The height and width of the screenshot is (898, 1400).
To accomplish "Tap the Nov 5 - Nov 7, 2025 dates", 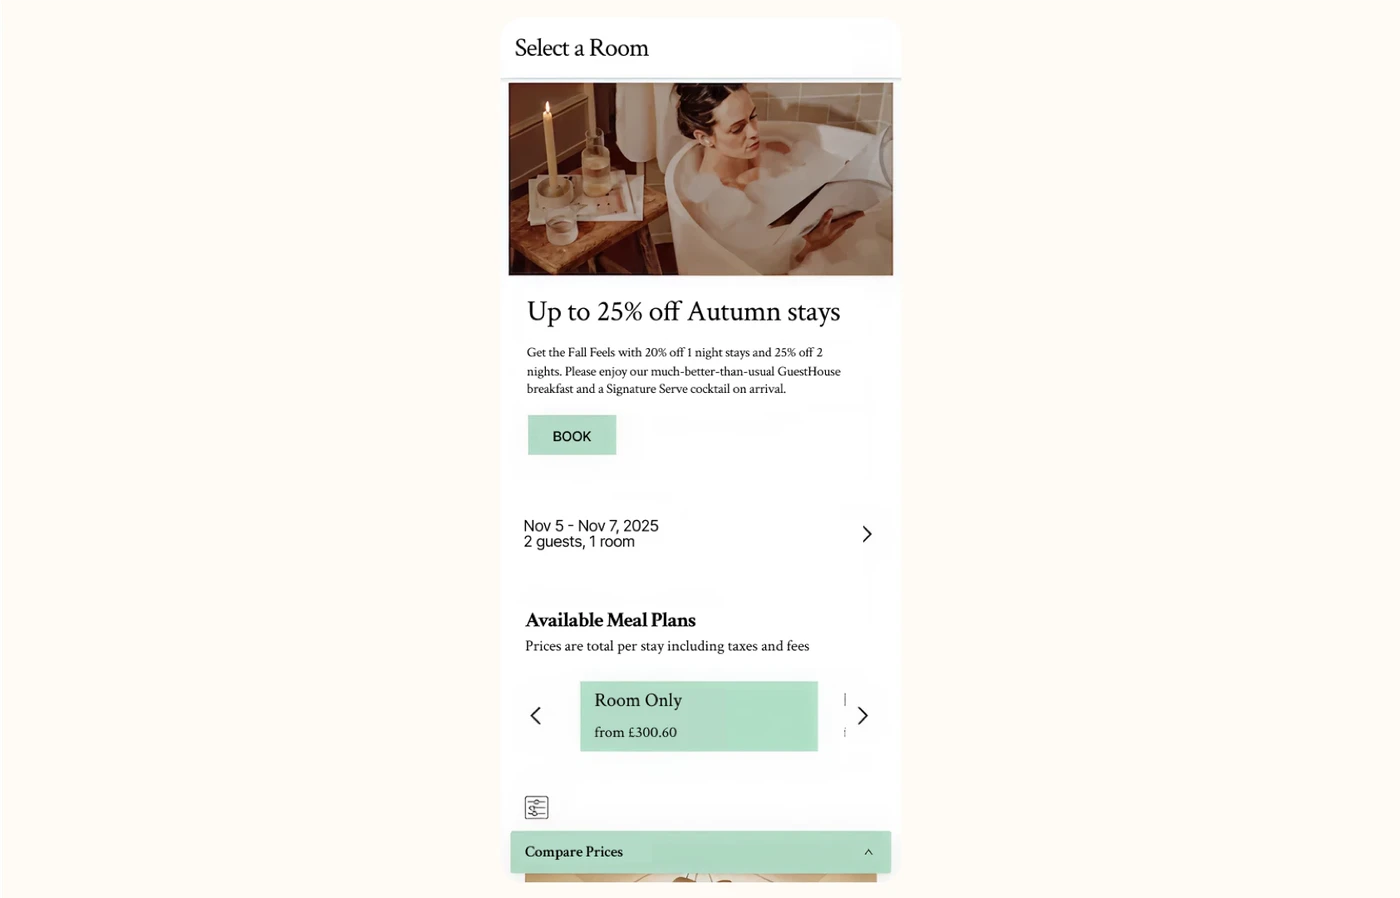I will 591,526.
